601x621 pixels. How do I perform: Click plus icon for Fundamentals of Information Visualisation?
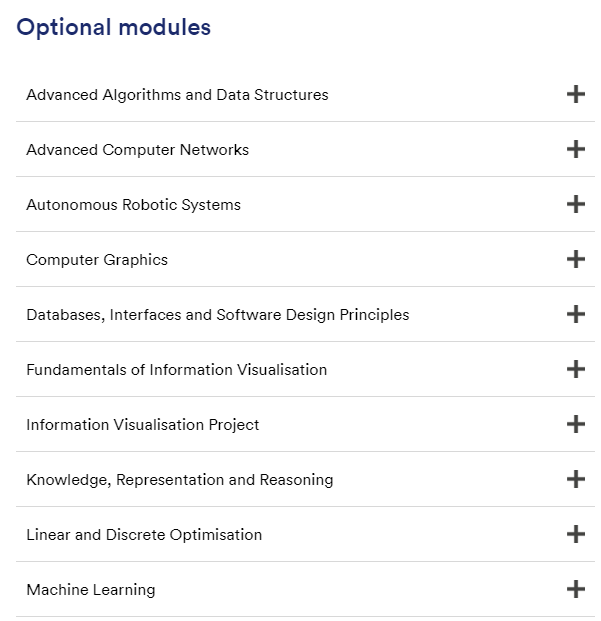[575, 370]
